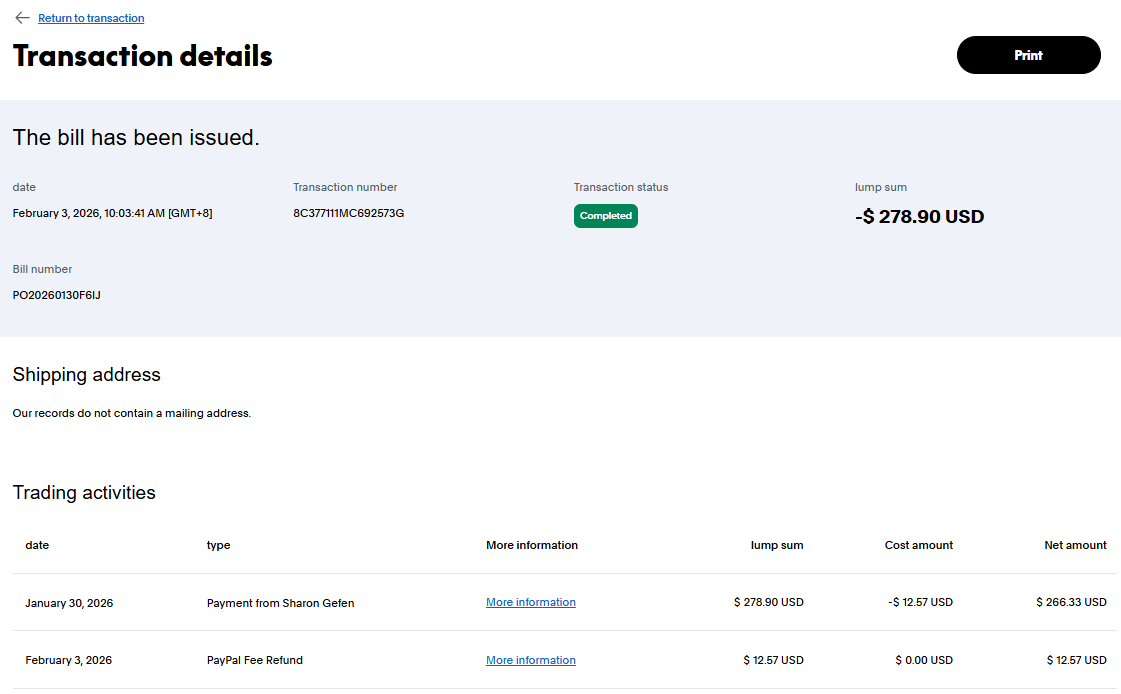The width and height of the screenshot is (1121, 694).
Task: Click the back arrow icon
Action: (22, 18)
